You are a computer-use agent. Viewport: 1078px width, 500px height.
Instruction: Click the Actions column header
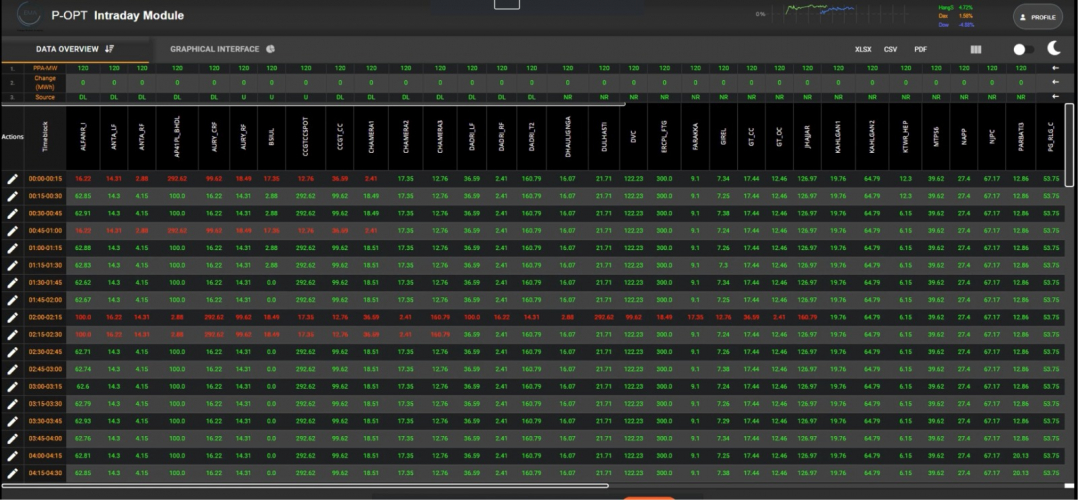point(12,137)
